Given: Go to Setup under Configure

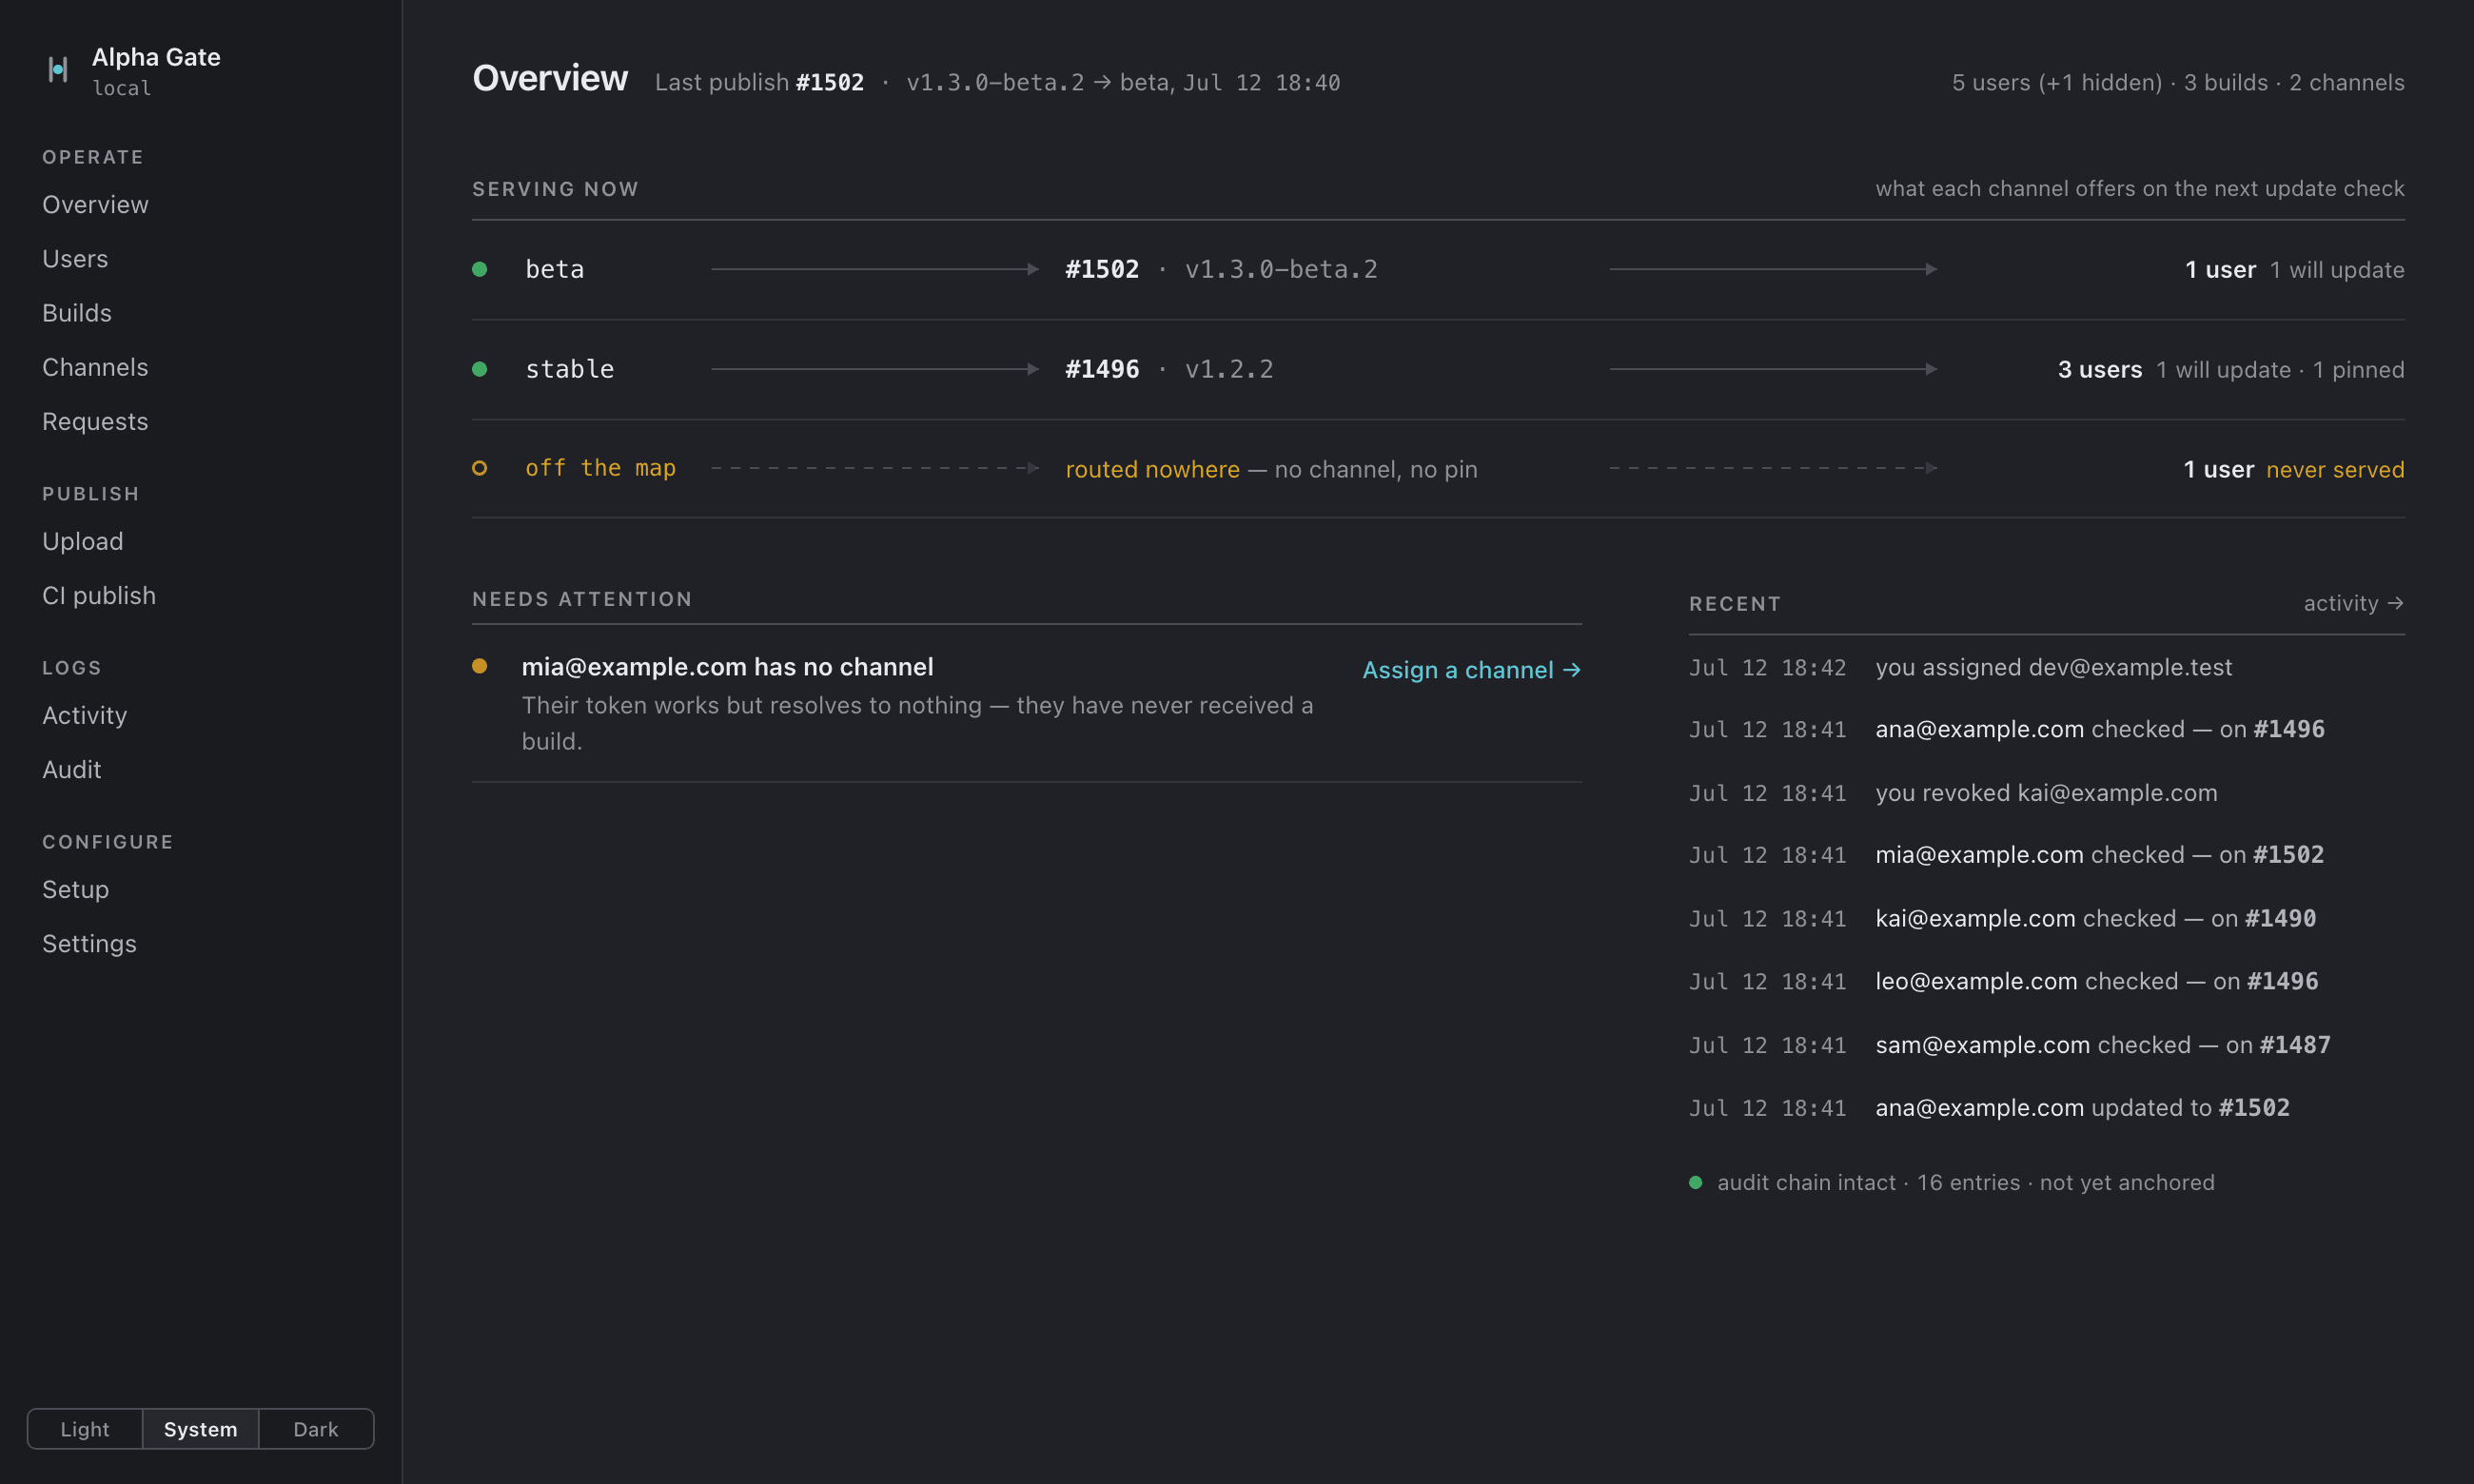Looking at the screenshot, I should click(76, 889).
